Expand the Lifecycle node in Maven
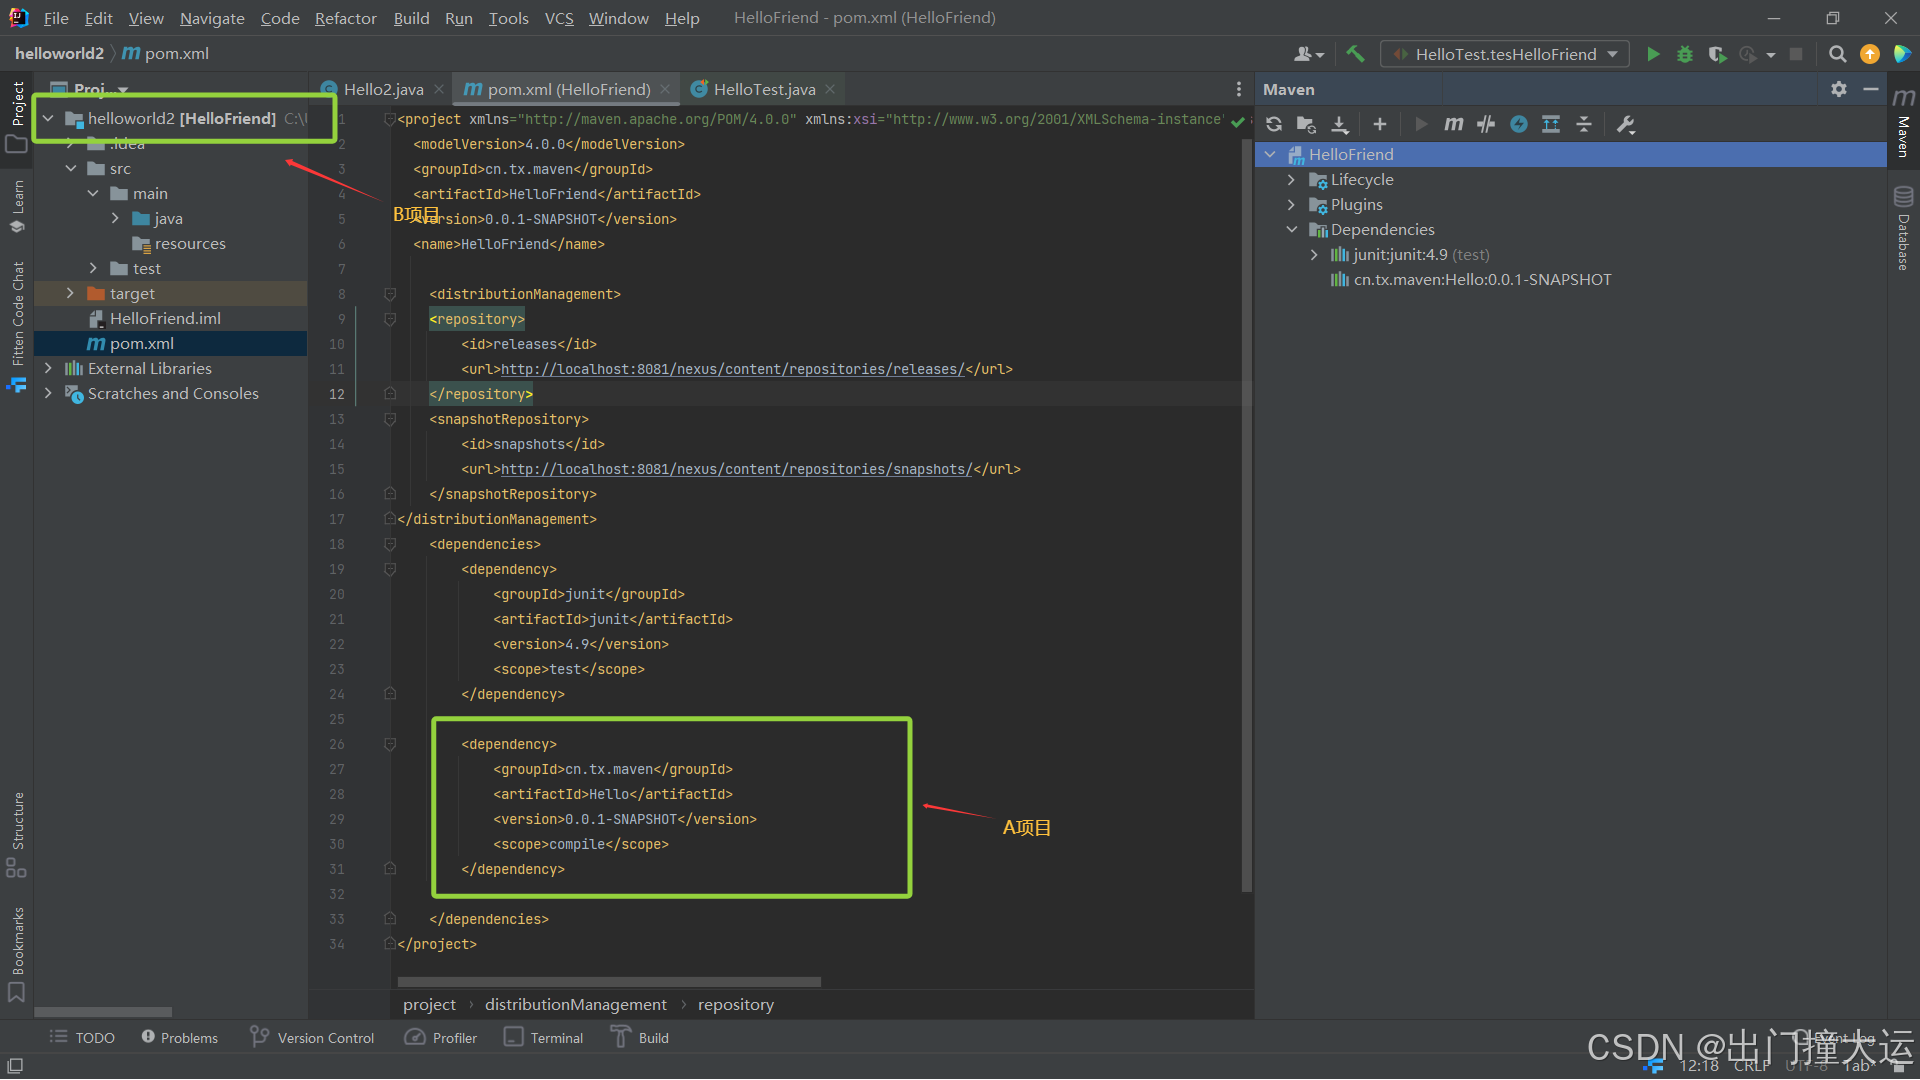This screenshot has width=1920, height=1080. (x=1291, y=180)
